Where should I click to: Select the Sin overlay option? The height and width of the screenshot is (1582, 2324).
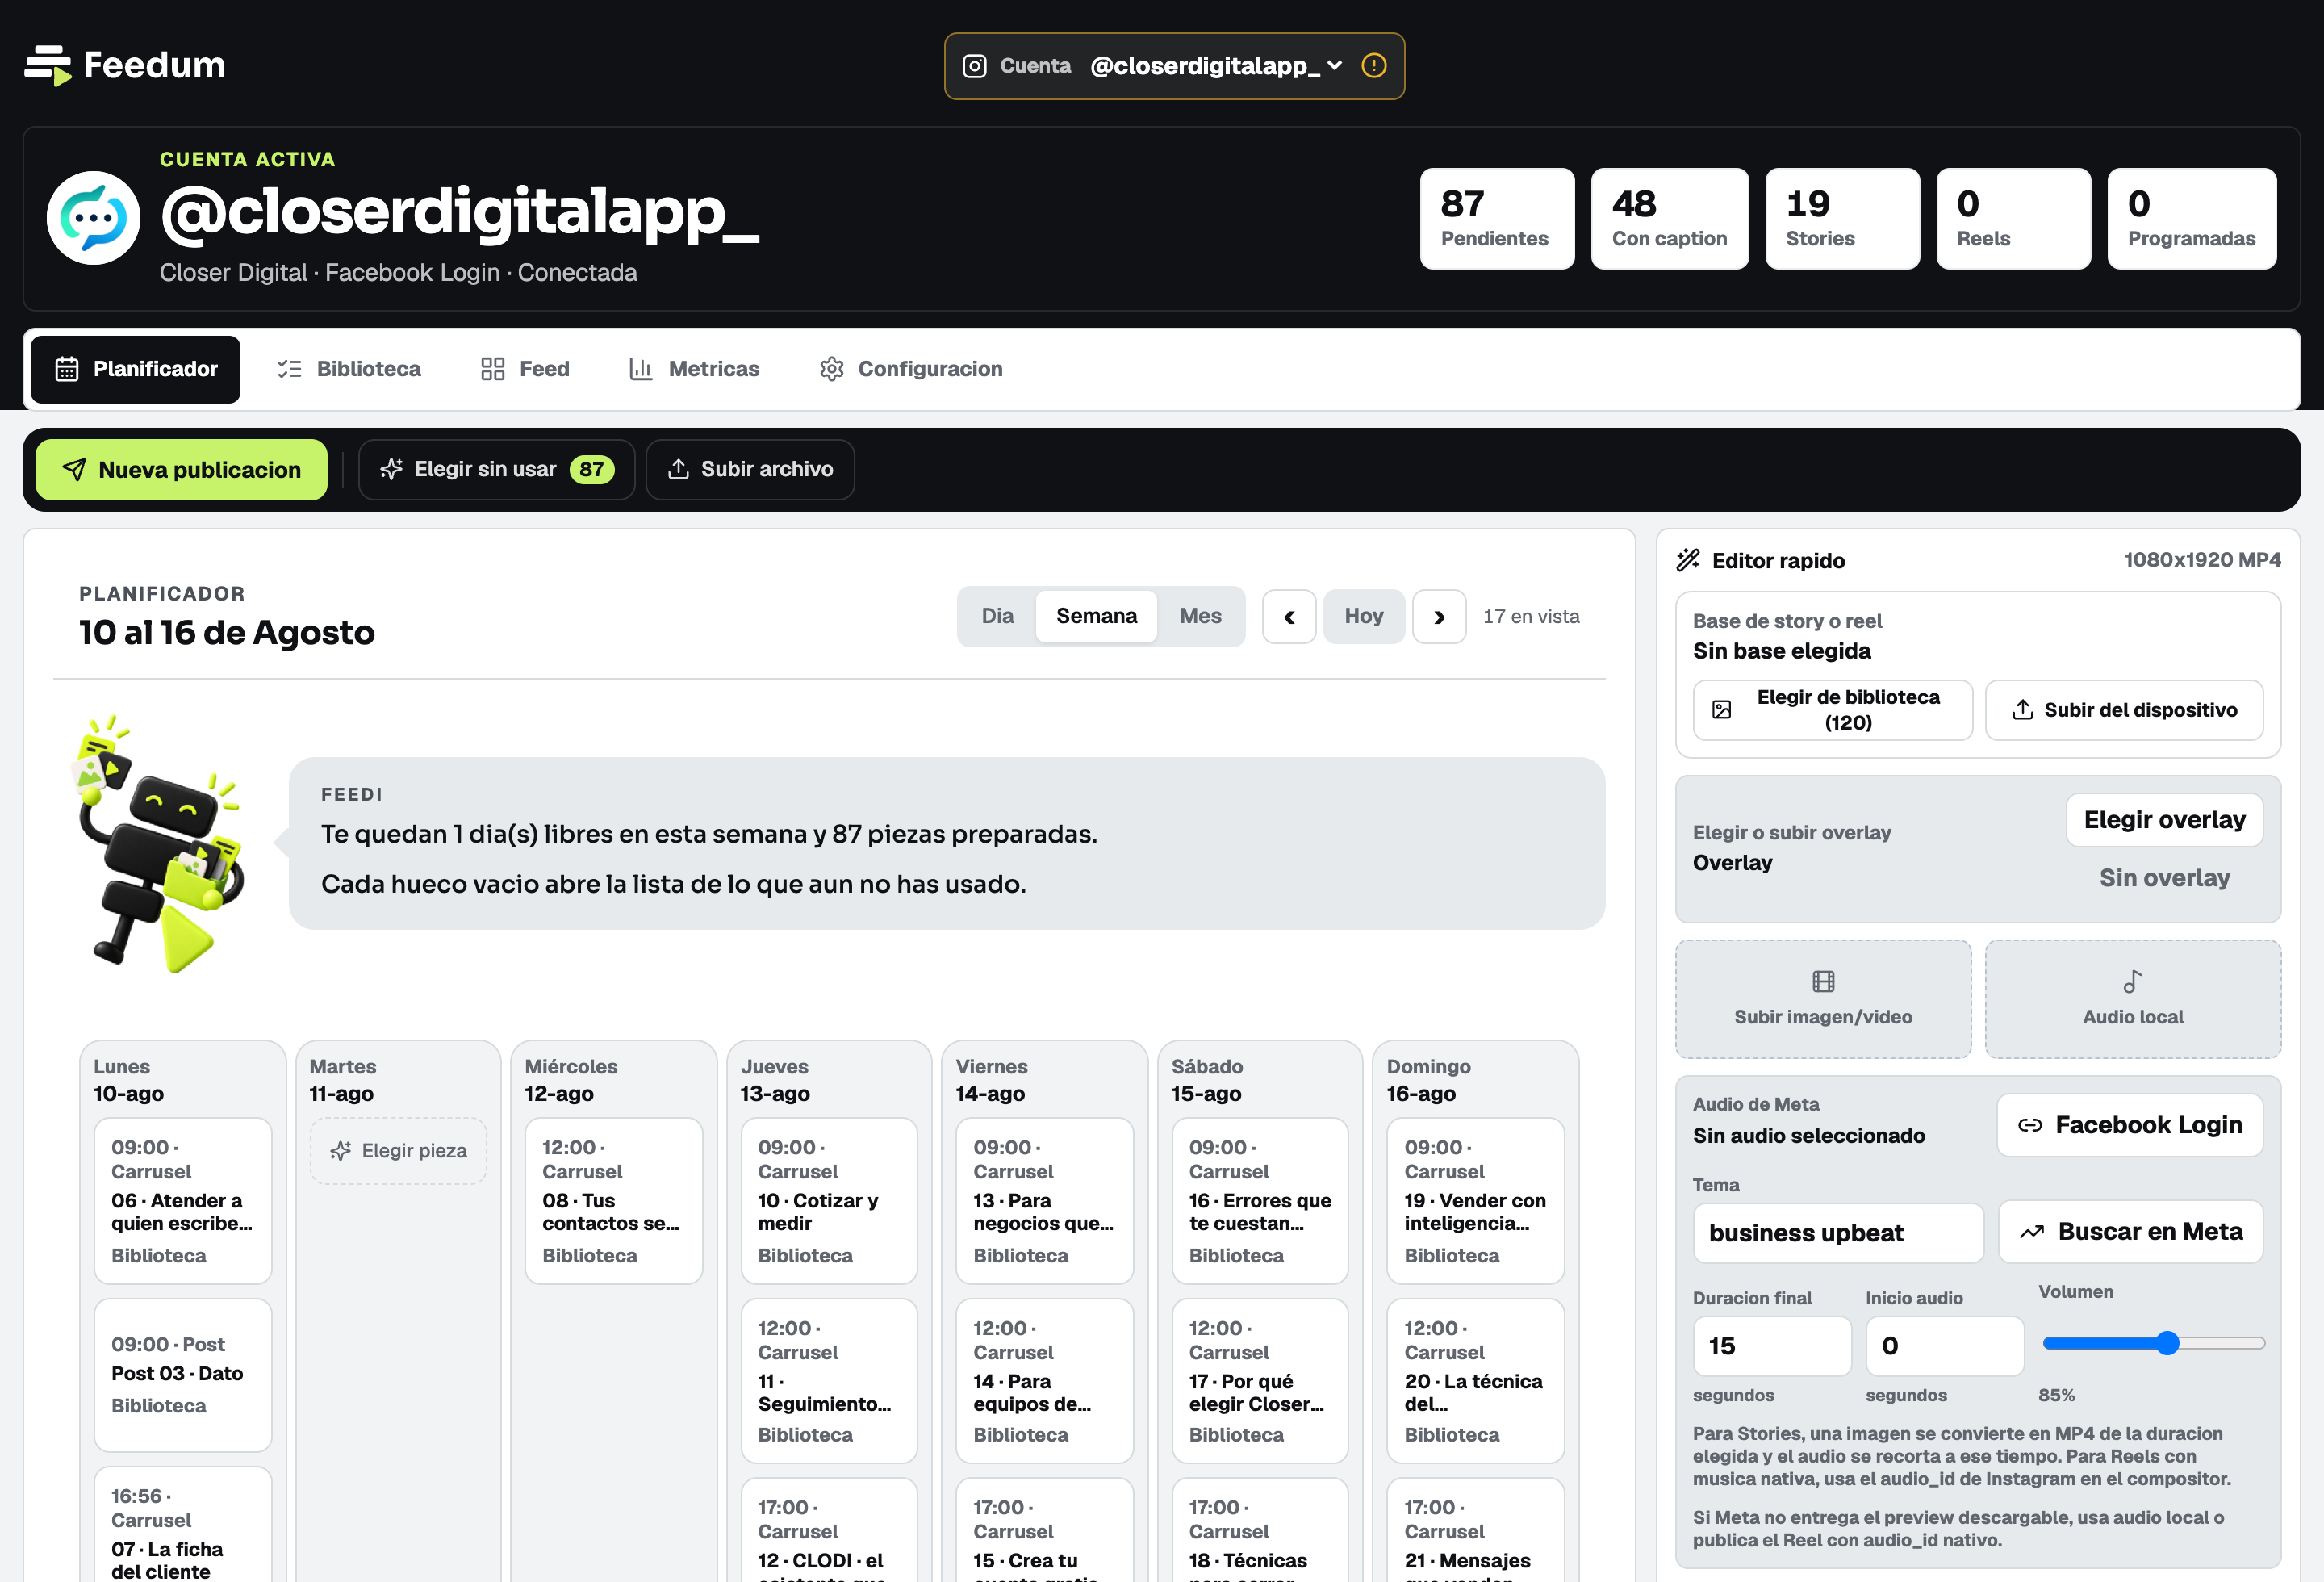click(2164, 878)
